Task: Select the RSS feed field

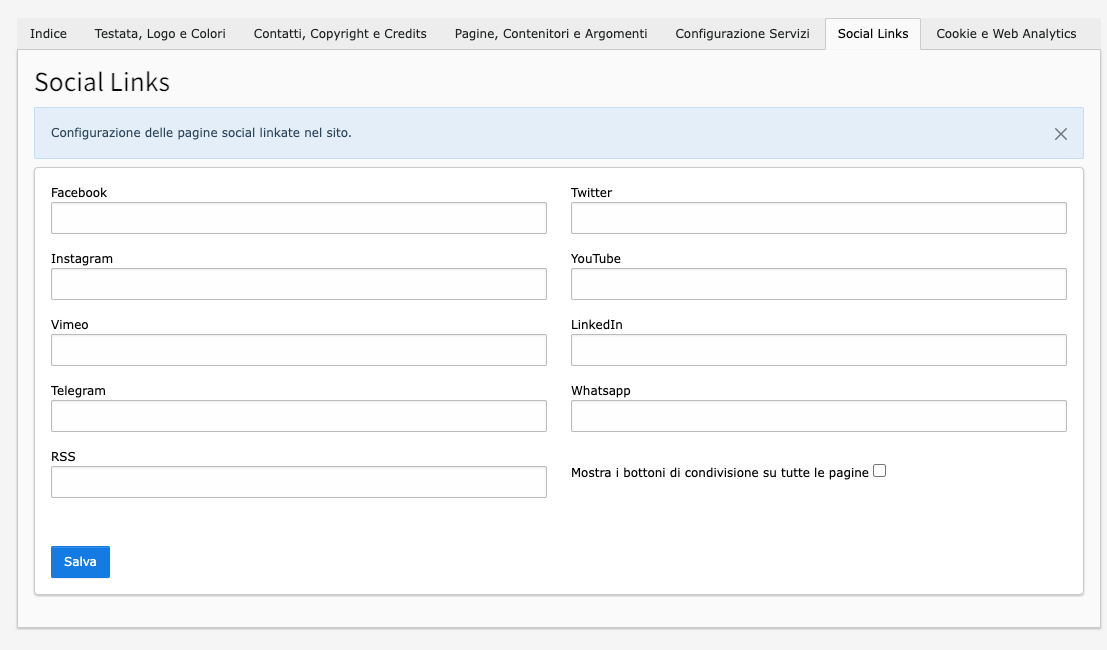Action: click(x=299, y=482)
